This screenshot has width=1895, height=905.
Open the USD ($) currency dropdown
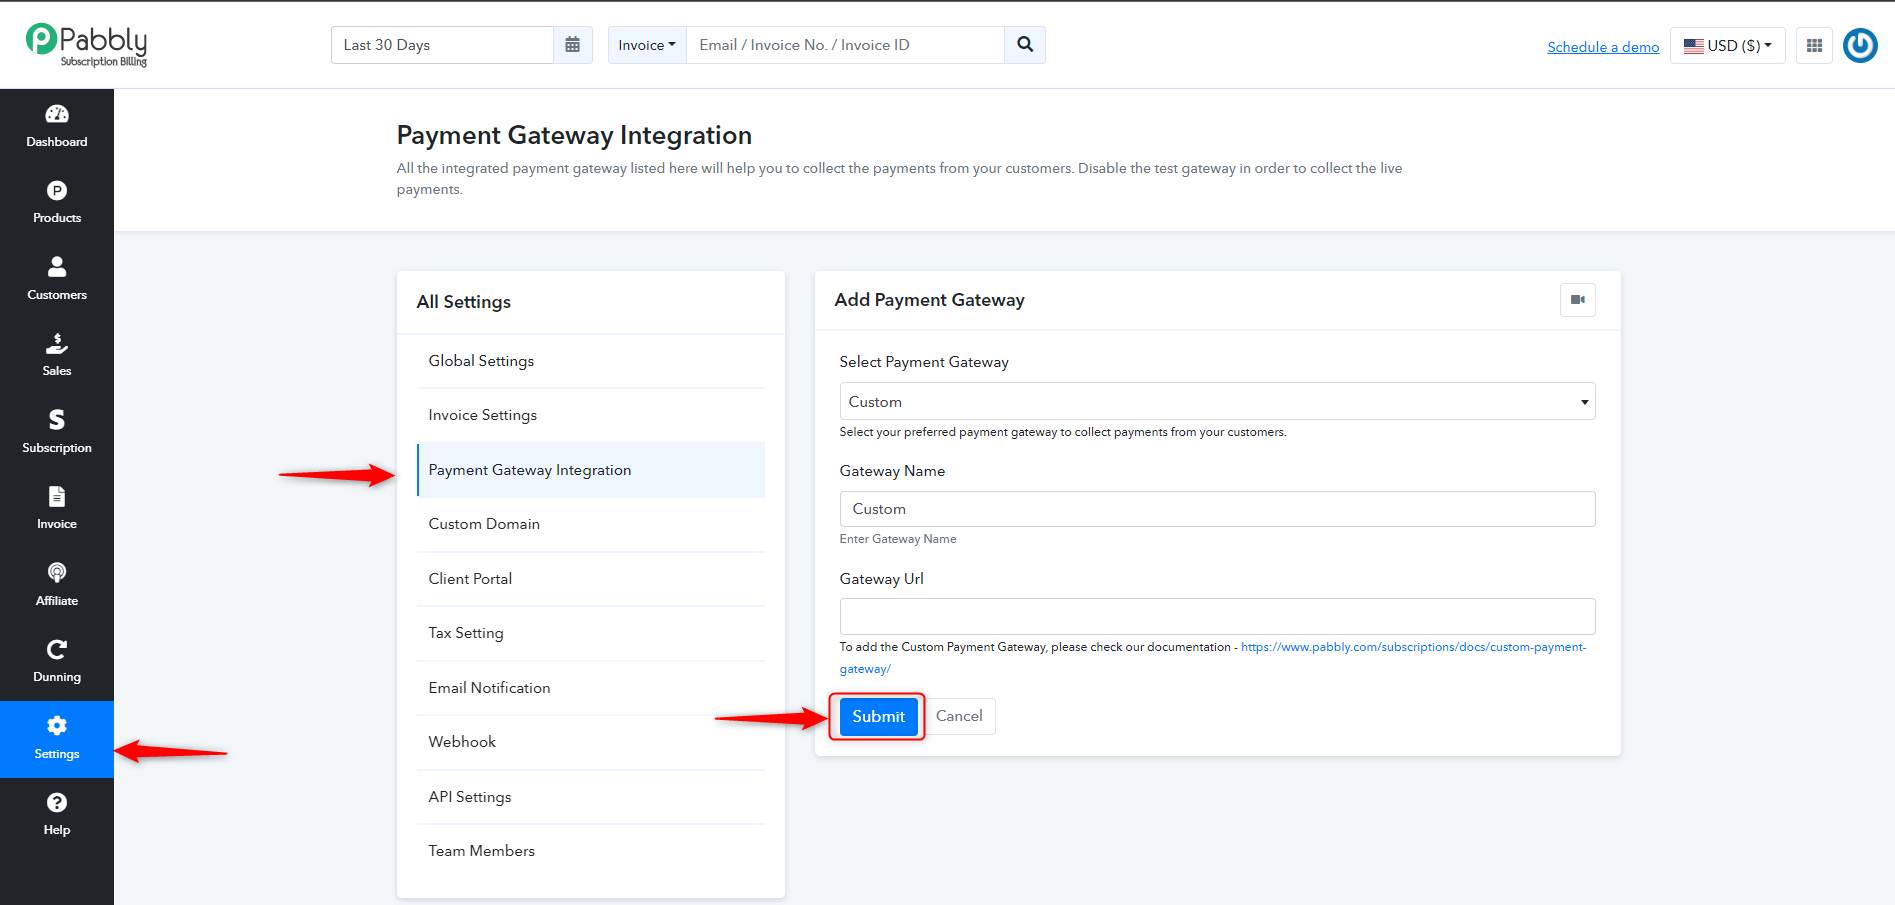pyautogui.click(x=1727, y=46)
